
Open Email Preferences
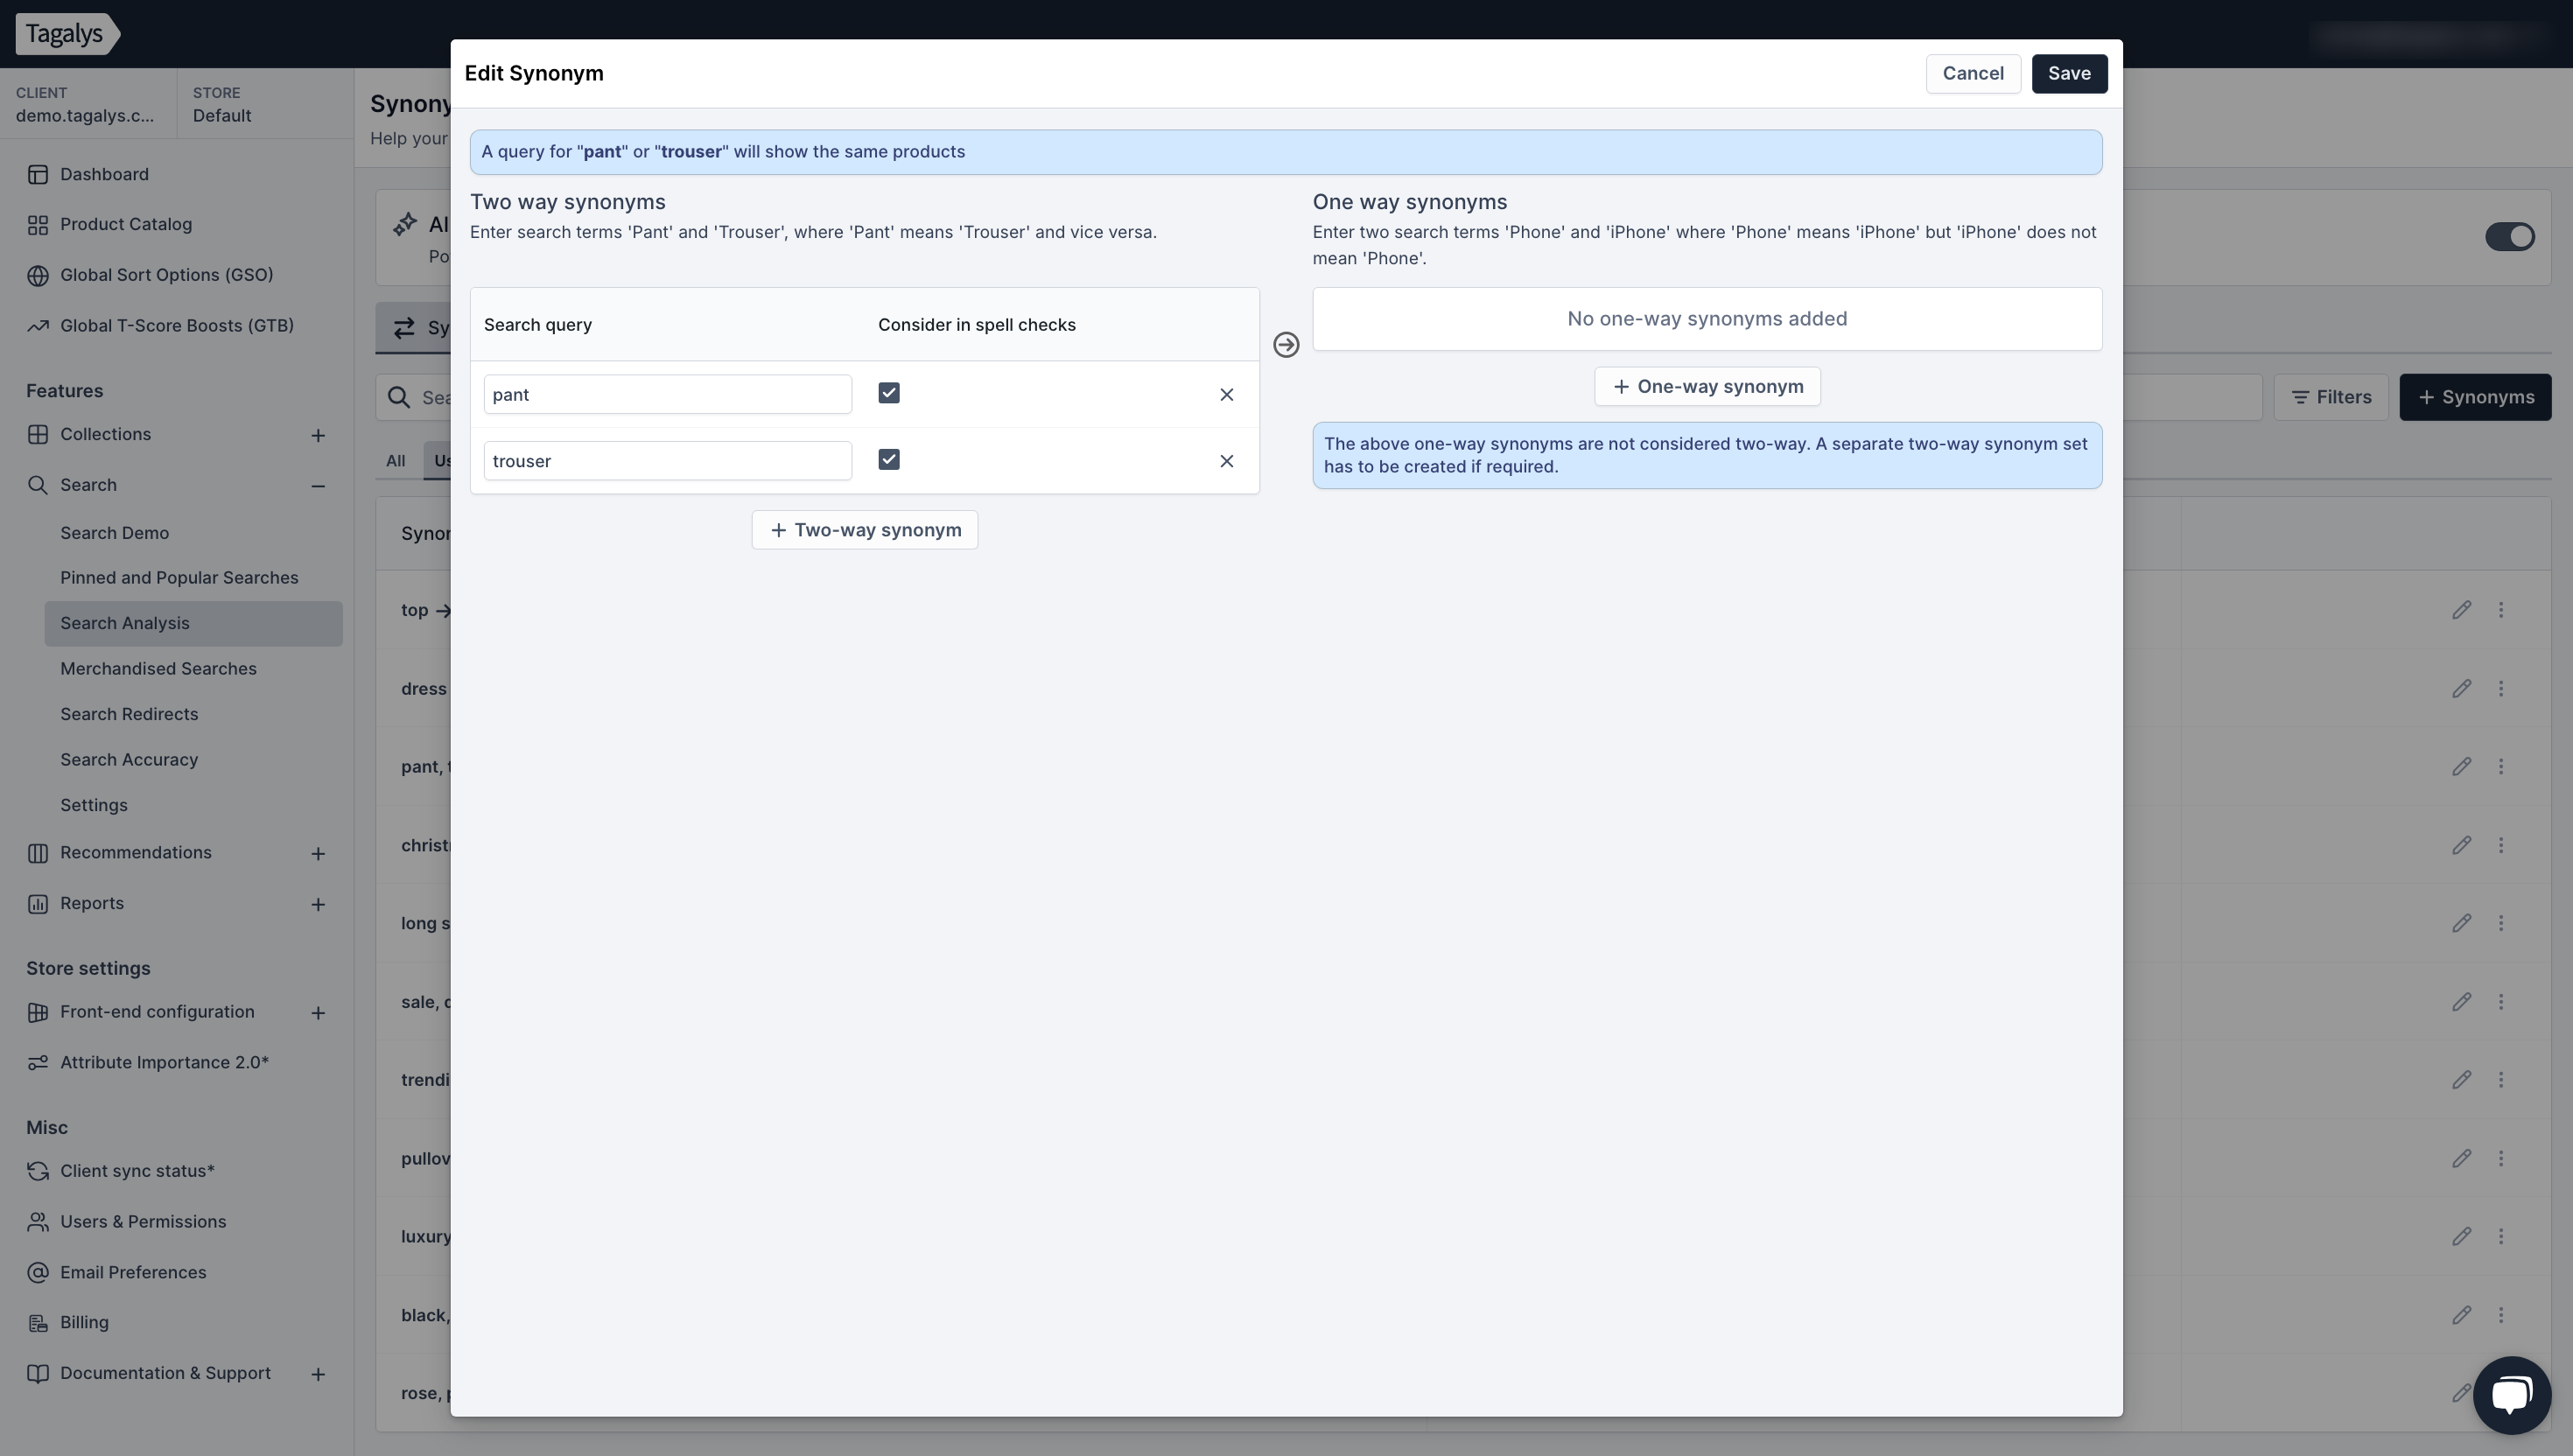click(x=133, y=1273)
